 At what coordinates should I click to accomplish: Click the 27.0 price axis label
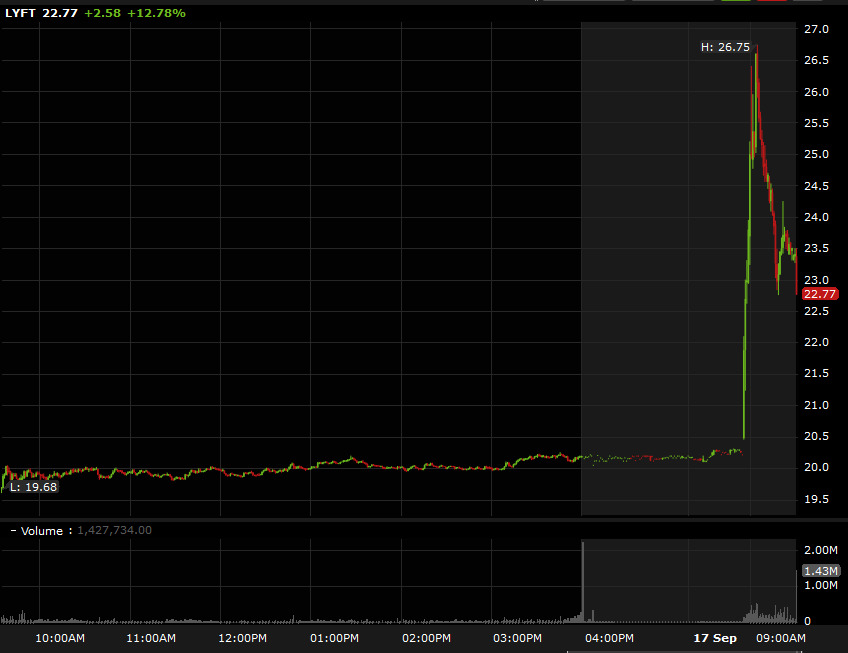pos(816,29)
